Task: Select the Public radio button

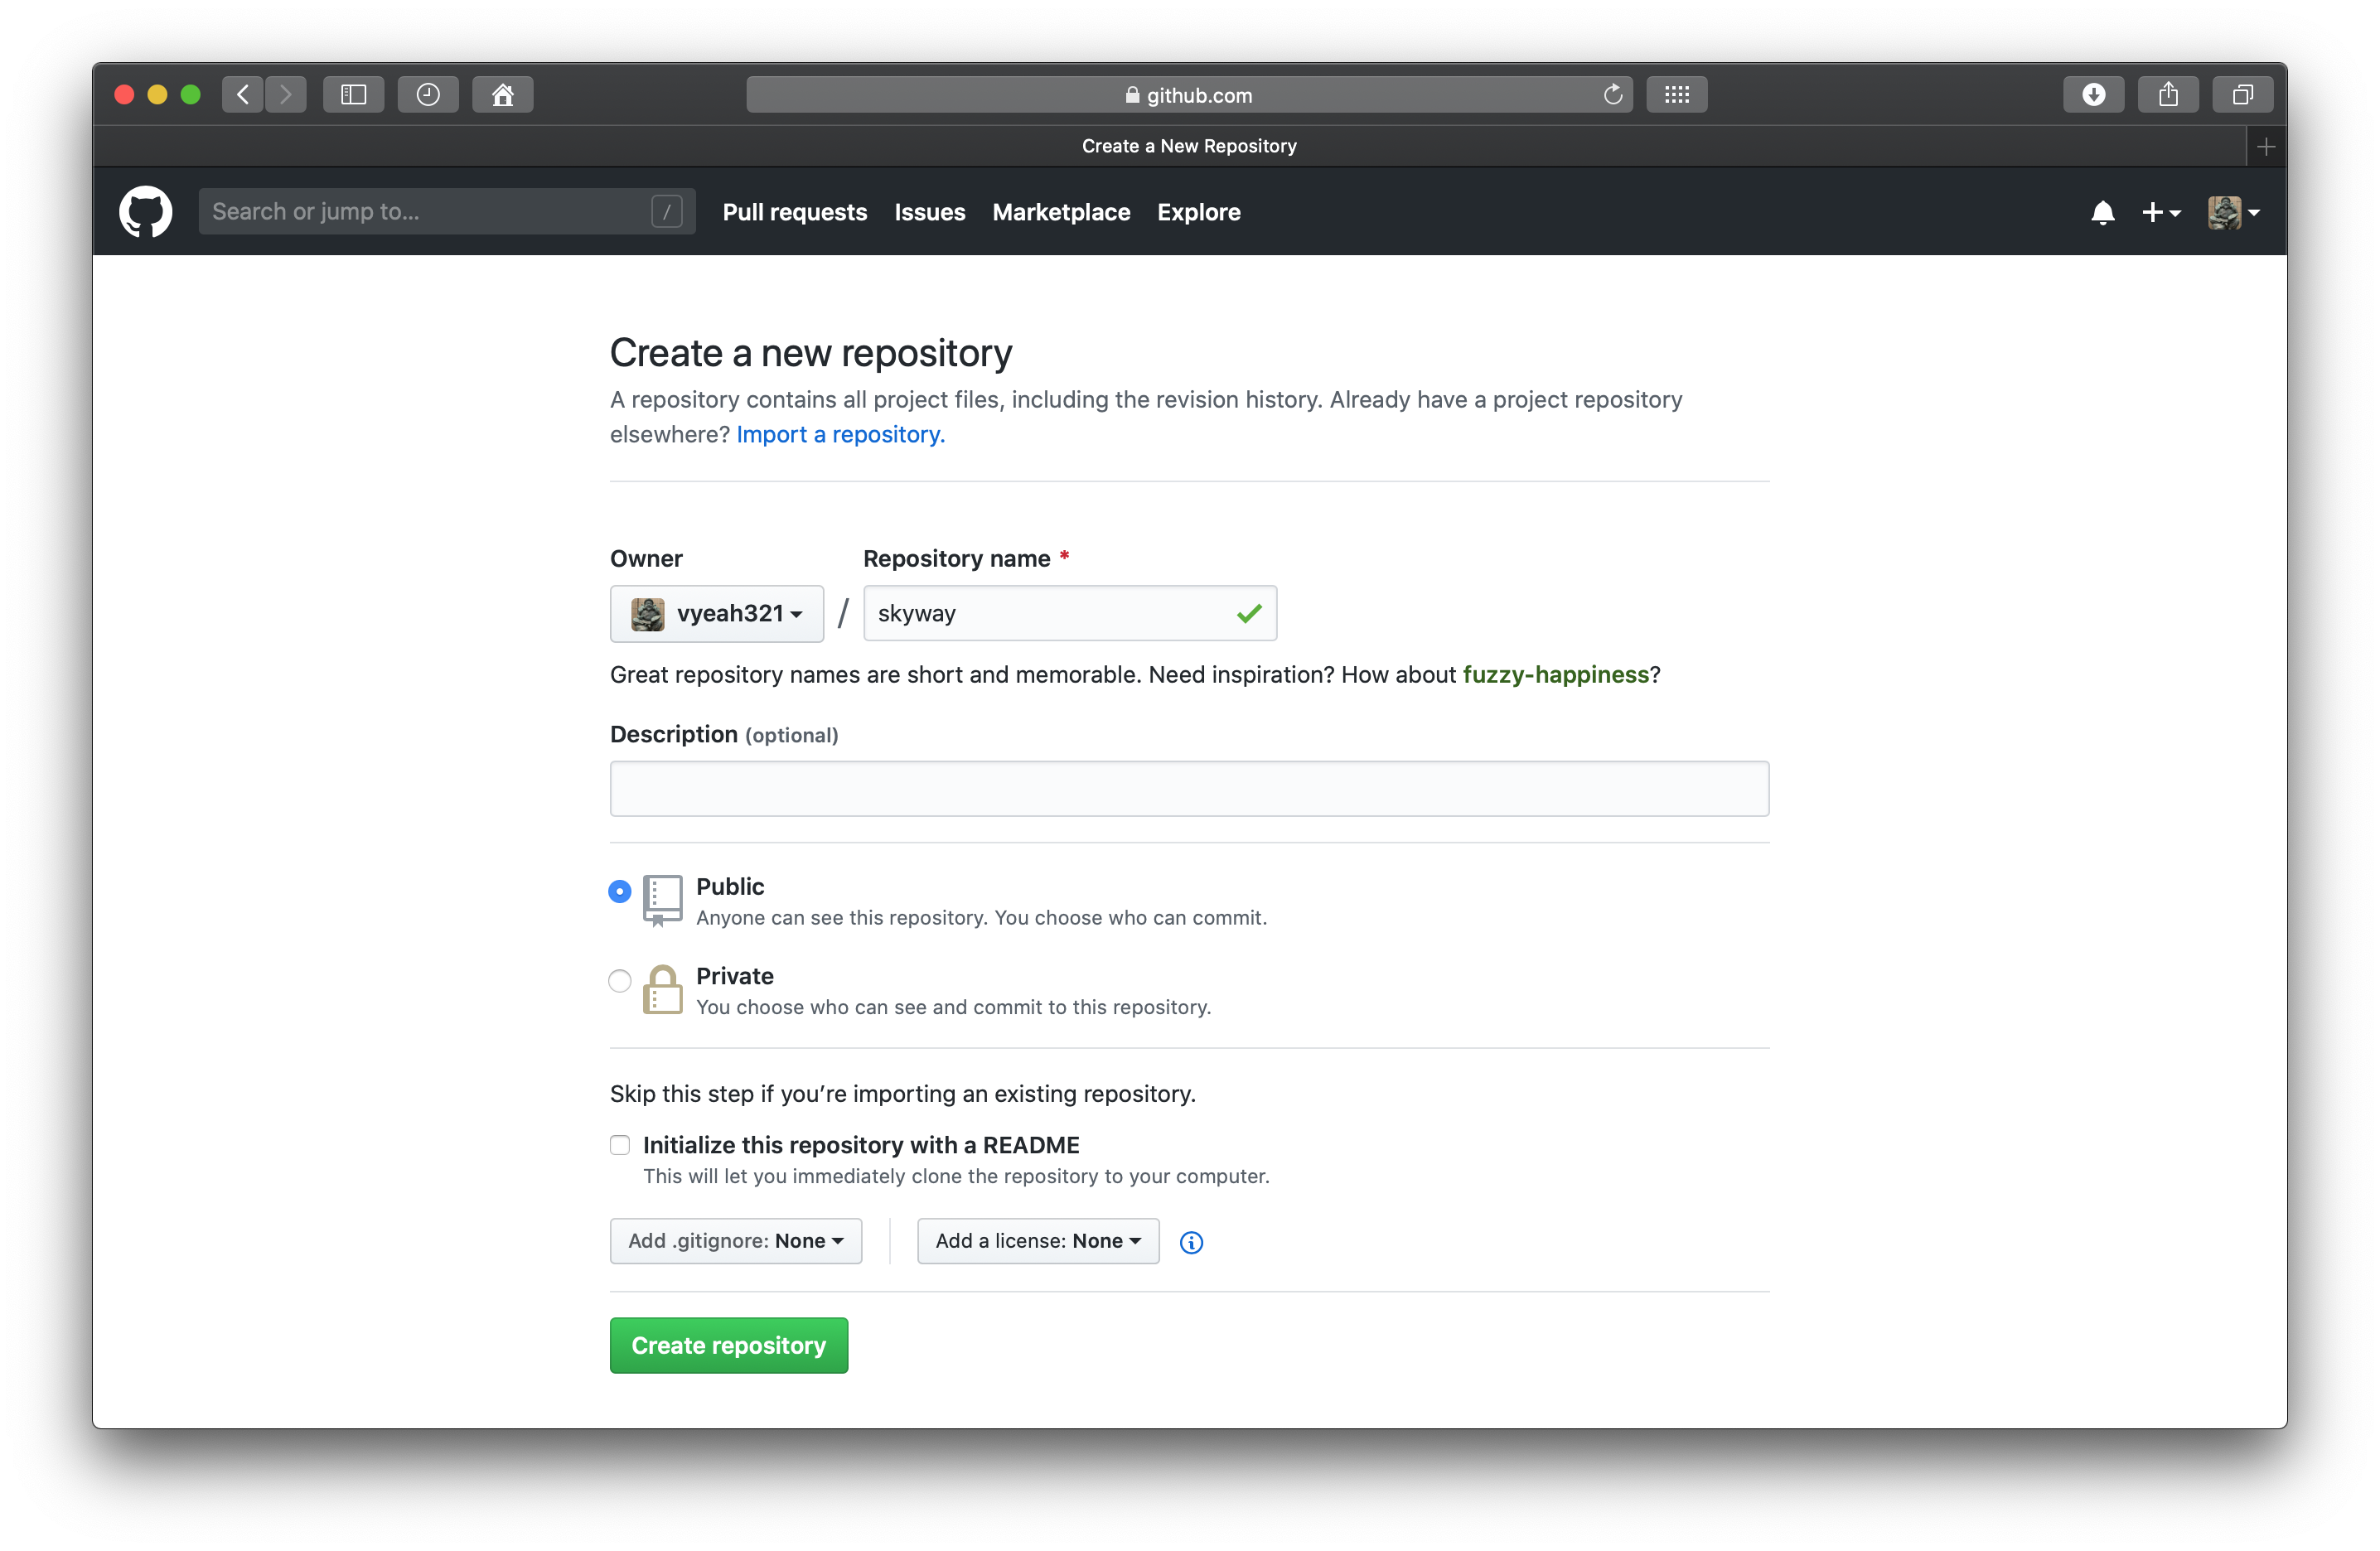Action: coord(620,891)
